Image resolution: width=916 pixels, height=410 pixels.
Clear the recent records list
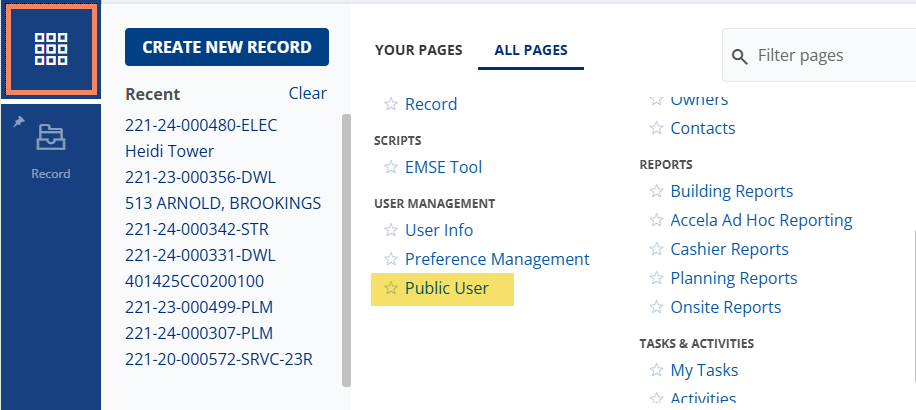point(307,93)
